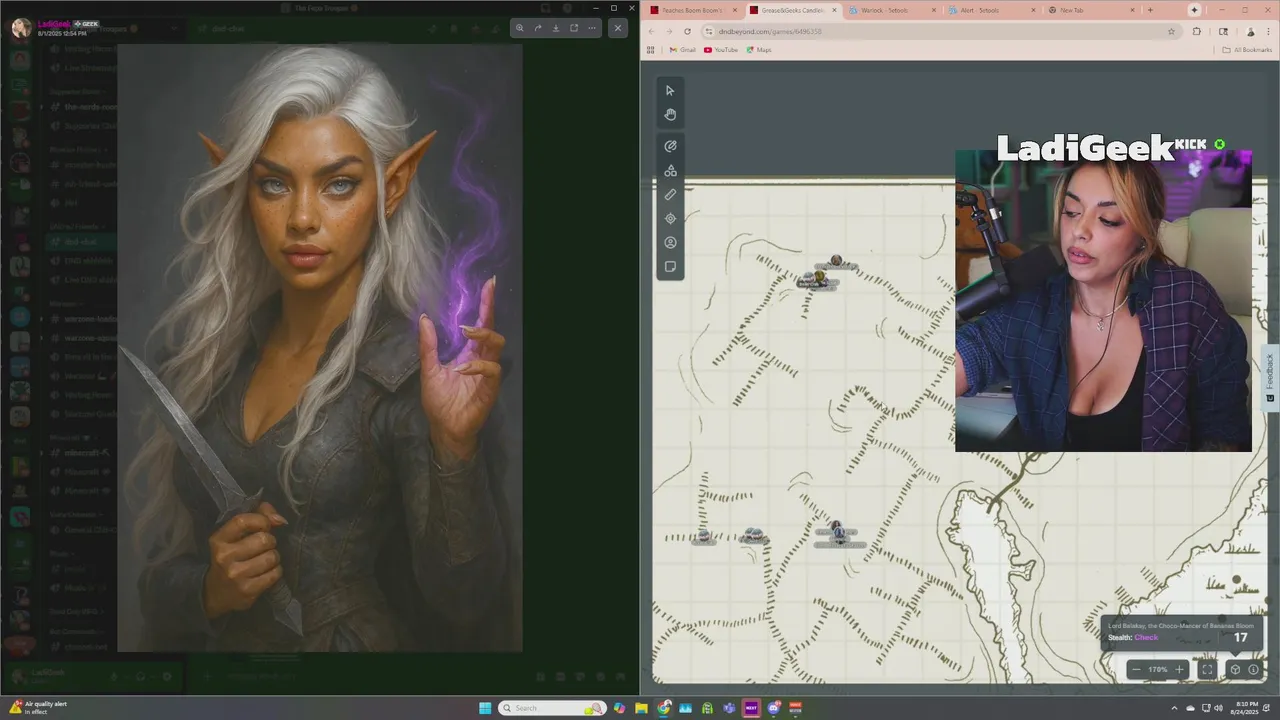The image size is (1280, 720).
Task: Open the Maps bookmark
Action: click(x=759, y=50)
